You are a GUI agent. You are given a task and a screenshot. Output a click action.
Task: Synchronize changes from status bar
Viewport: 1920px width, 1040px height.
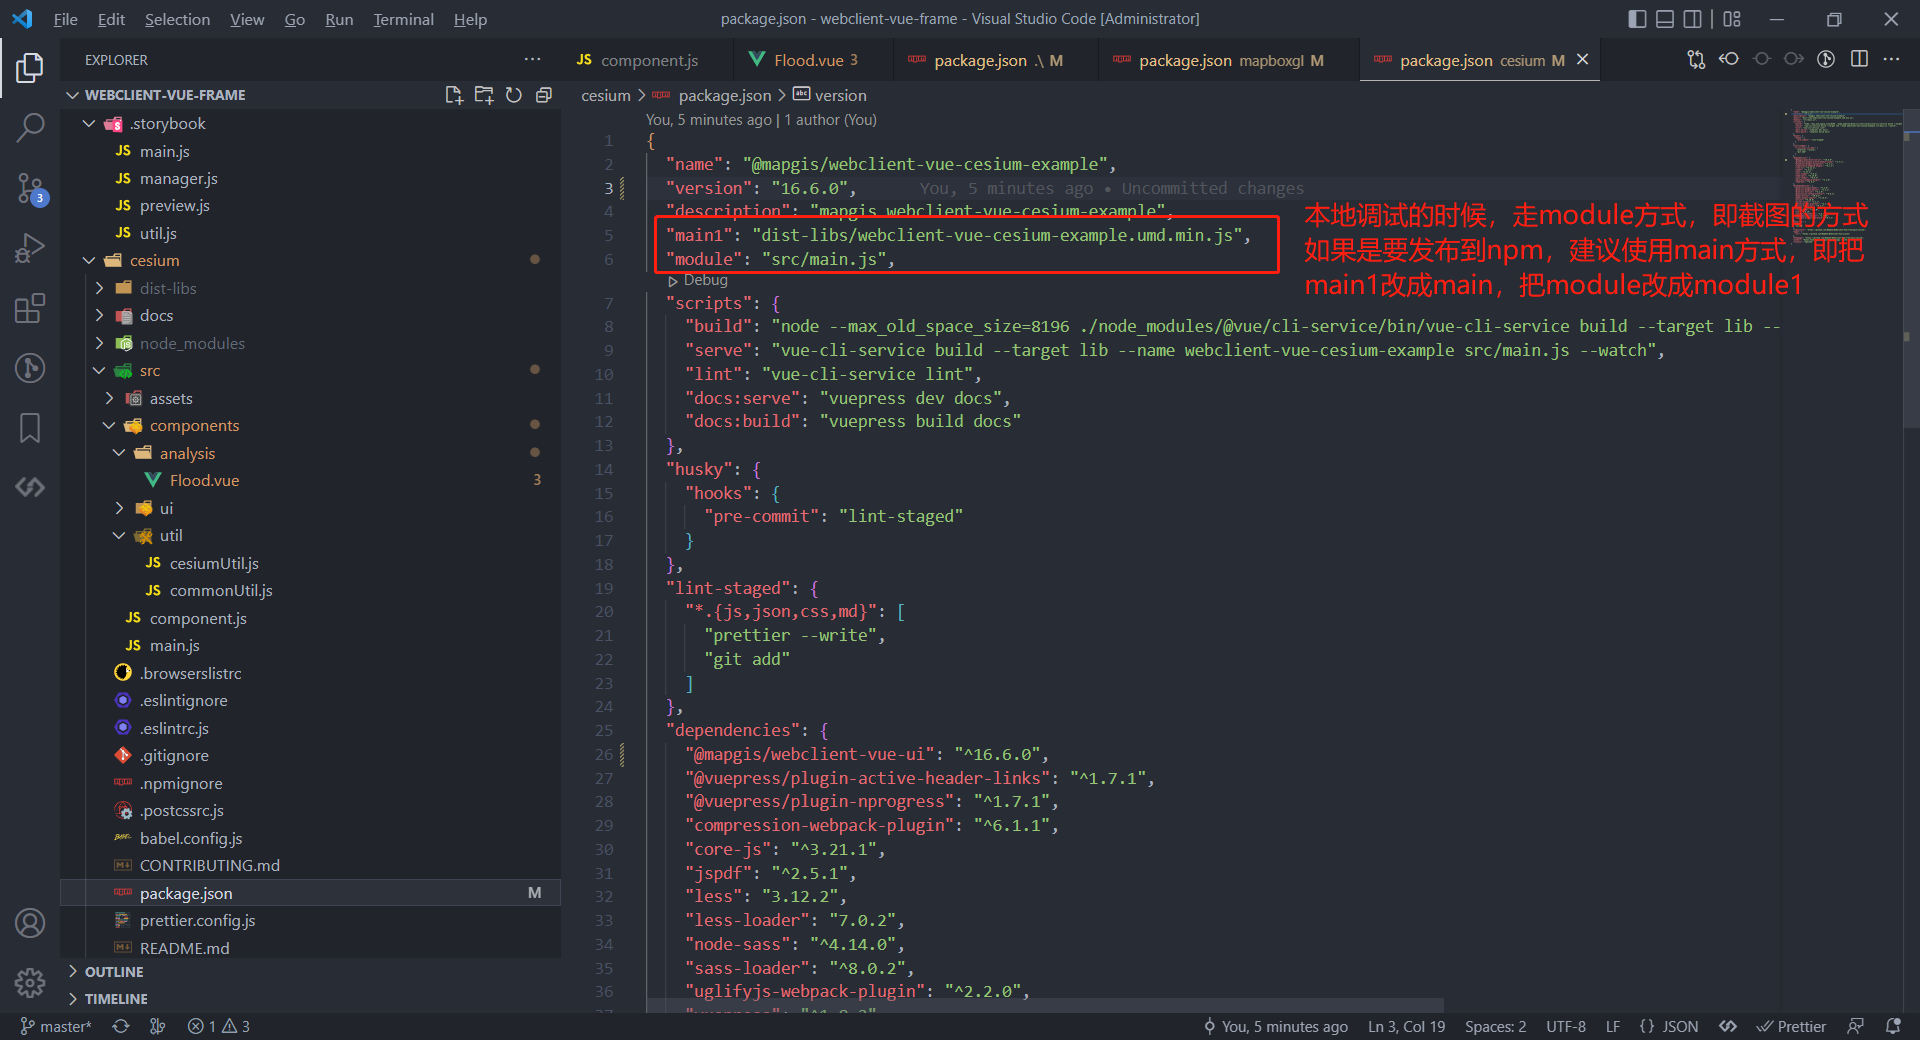coord(121,1026)
